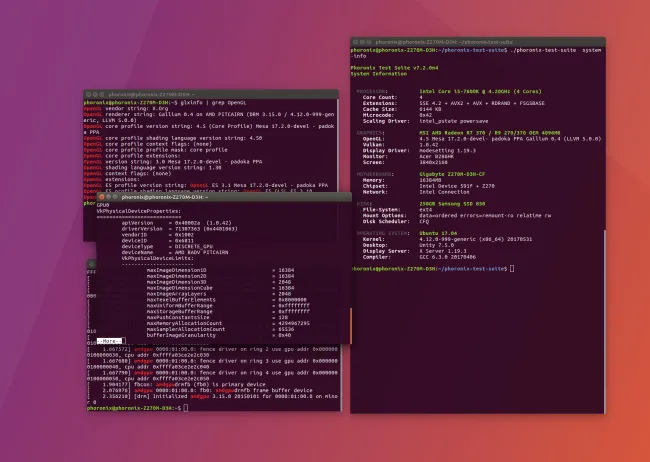Click the 'Monitor:' Acer line

408,156
